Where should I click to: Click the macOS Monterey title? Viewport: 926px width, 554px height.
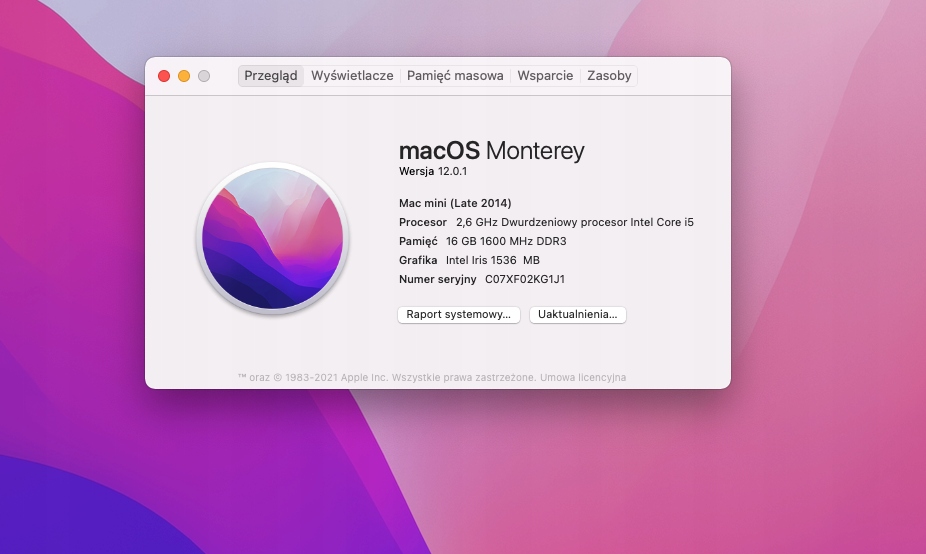click(x=491, y=151)
